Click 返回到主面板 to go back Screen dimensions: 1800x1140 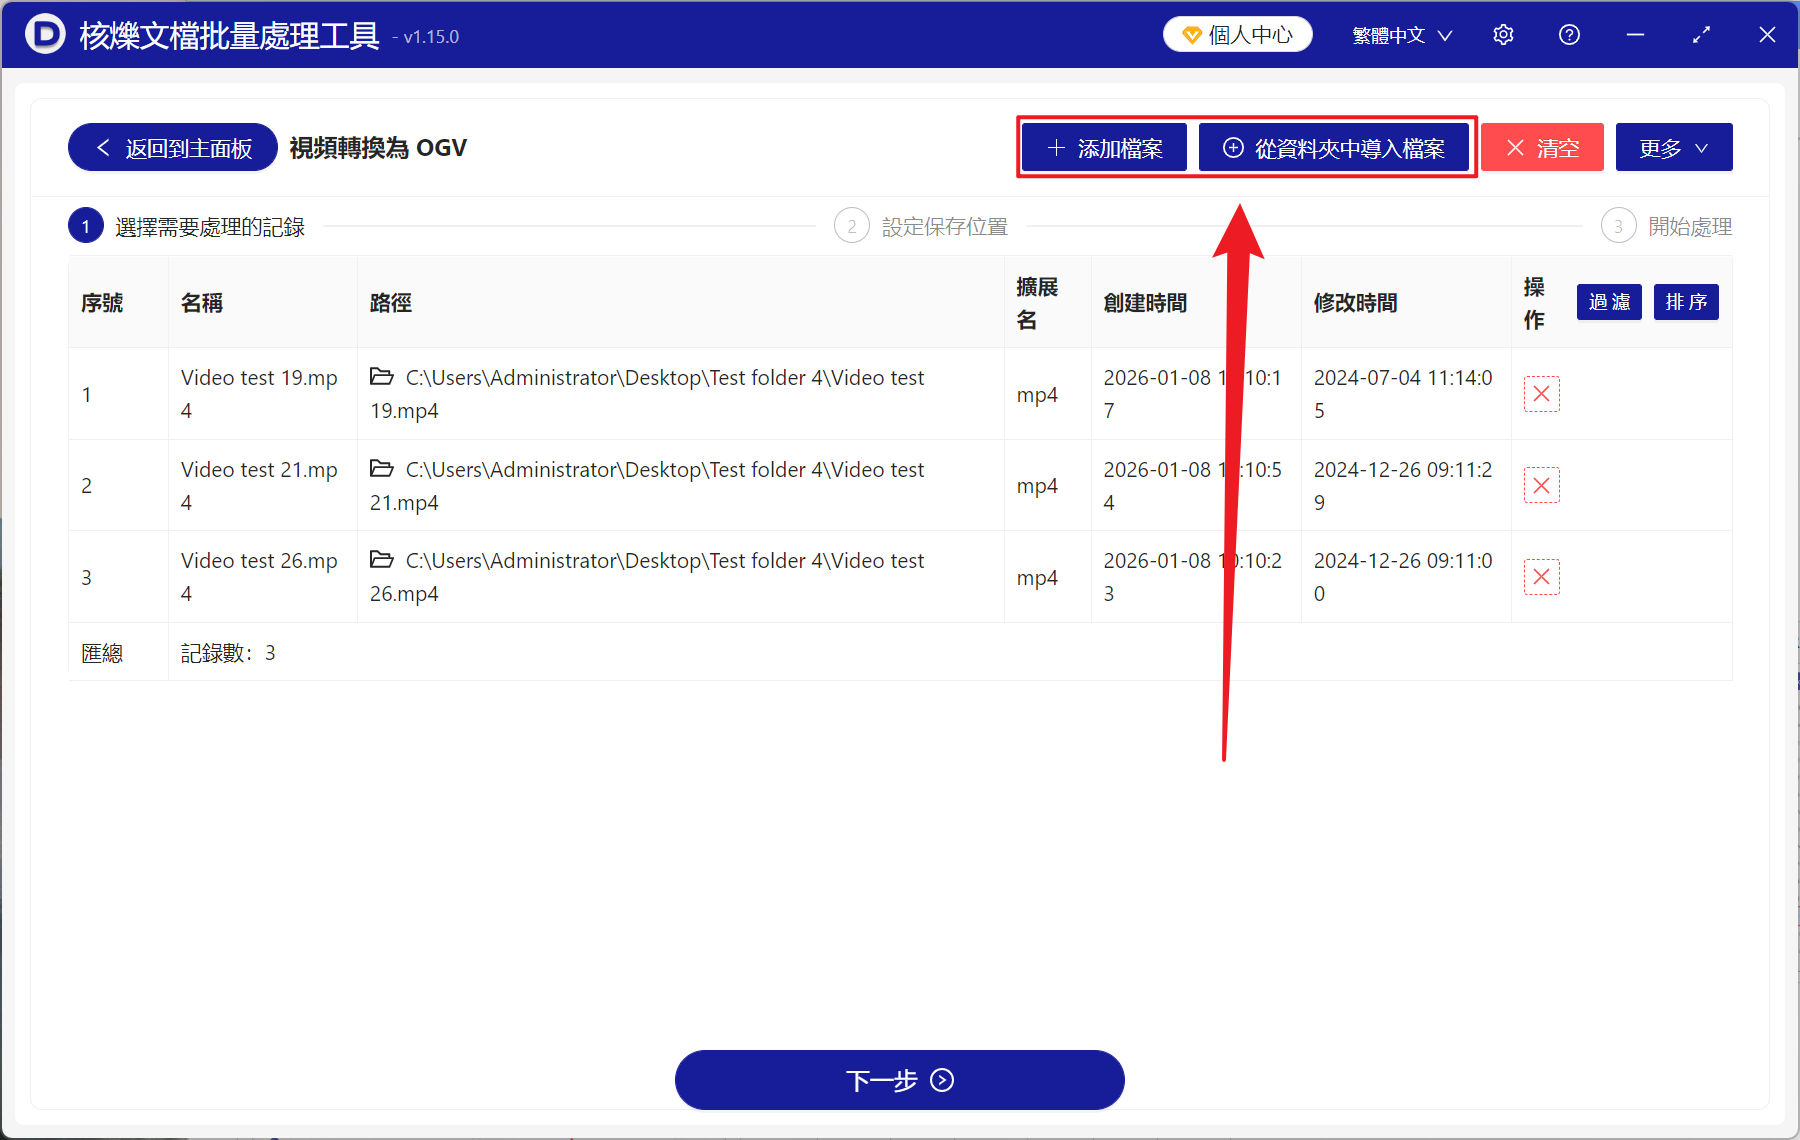click(x=171, y=147)
